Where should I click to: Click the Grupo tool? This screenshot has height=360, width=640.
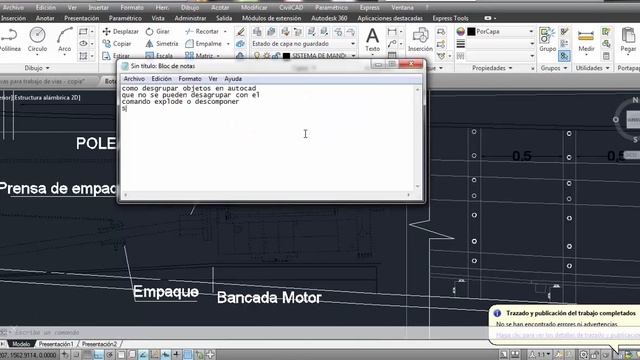(x=547, y=40)
